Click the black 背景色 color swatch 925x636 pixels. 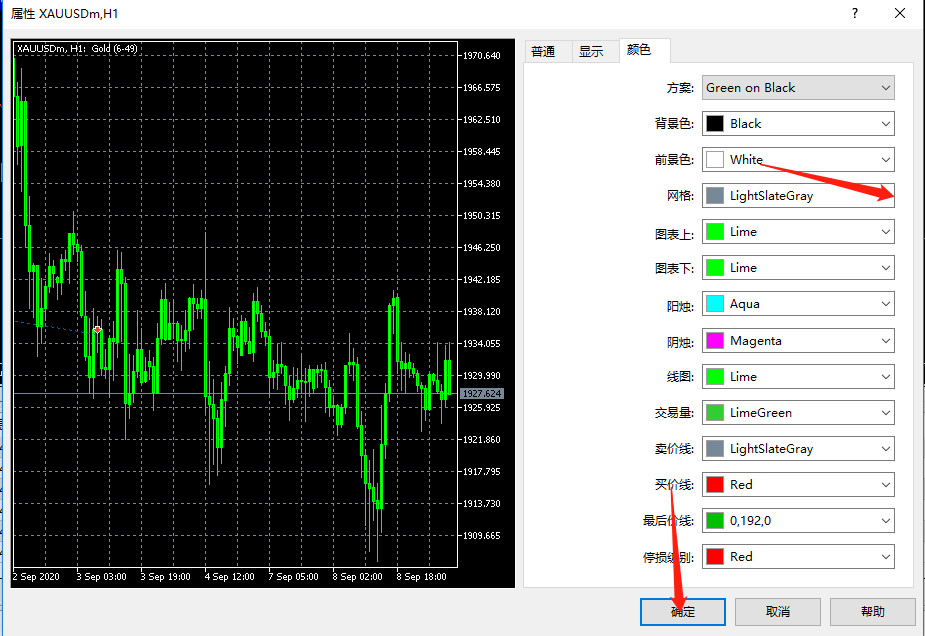[715, 123]
